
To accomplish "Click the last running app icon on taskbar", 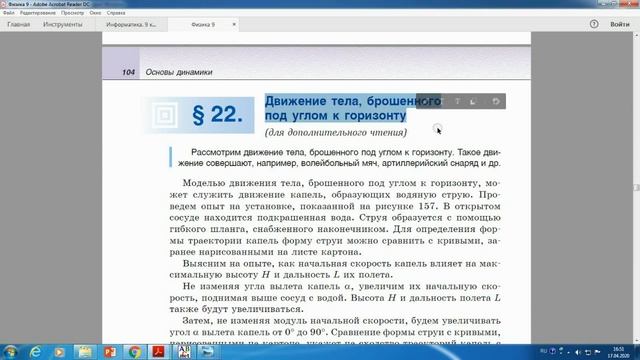I will tap(207, 352).
